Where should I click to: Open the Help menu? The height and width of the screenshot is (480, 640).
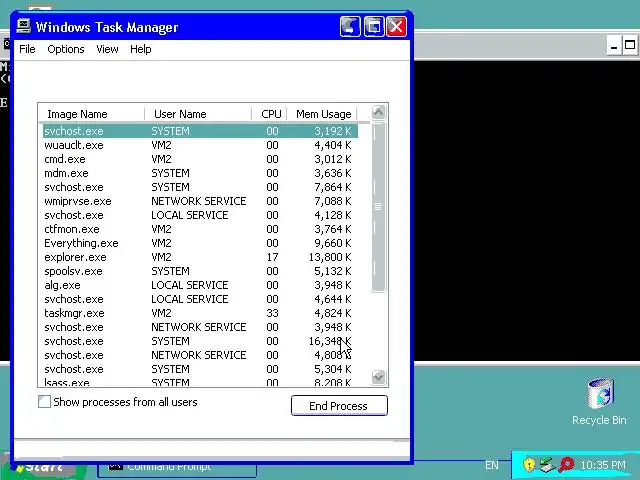click(x=140, y=49)
